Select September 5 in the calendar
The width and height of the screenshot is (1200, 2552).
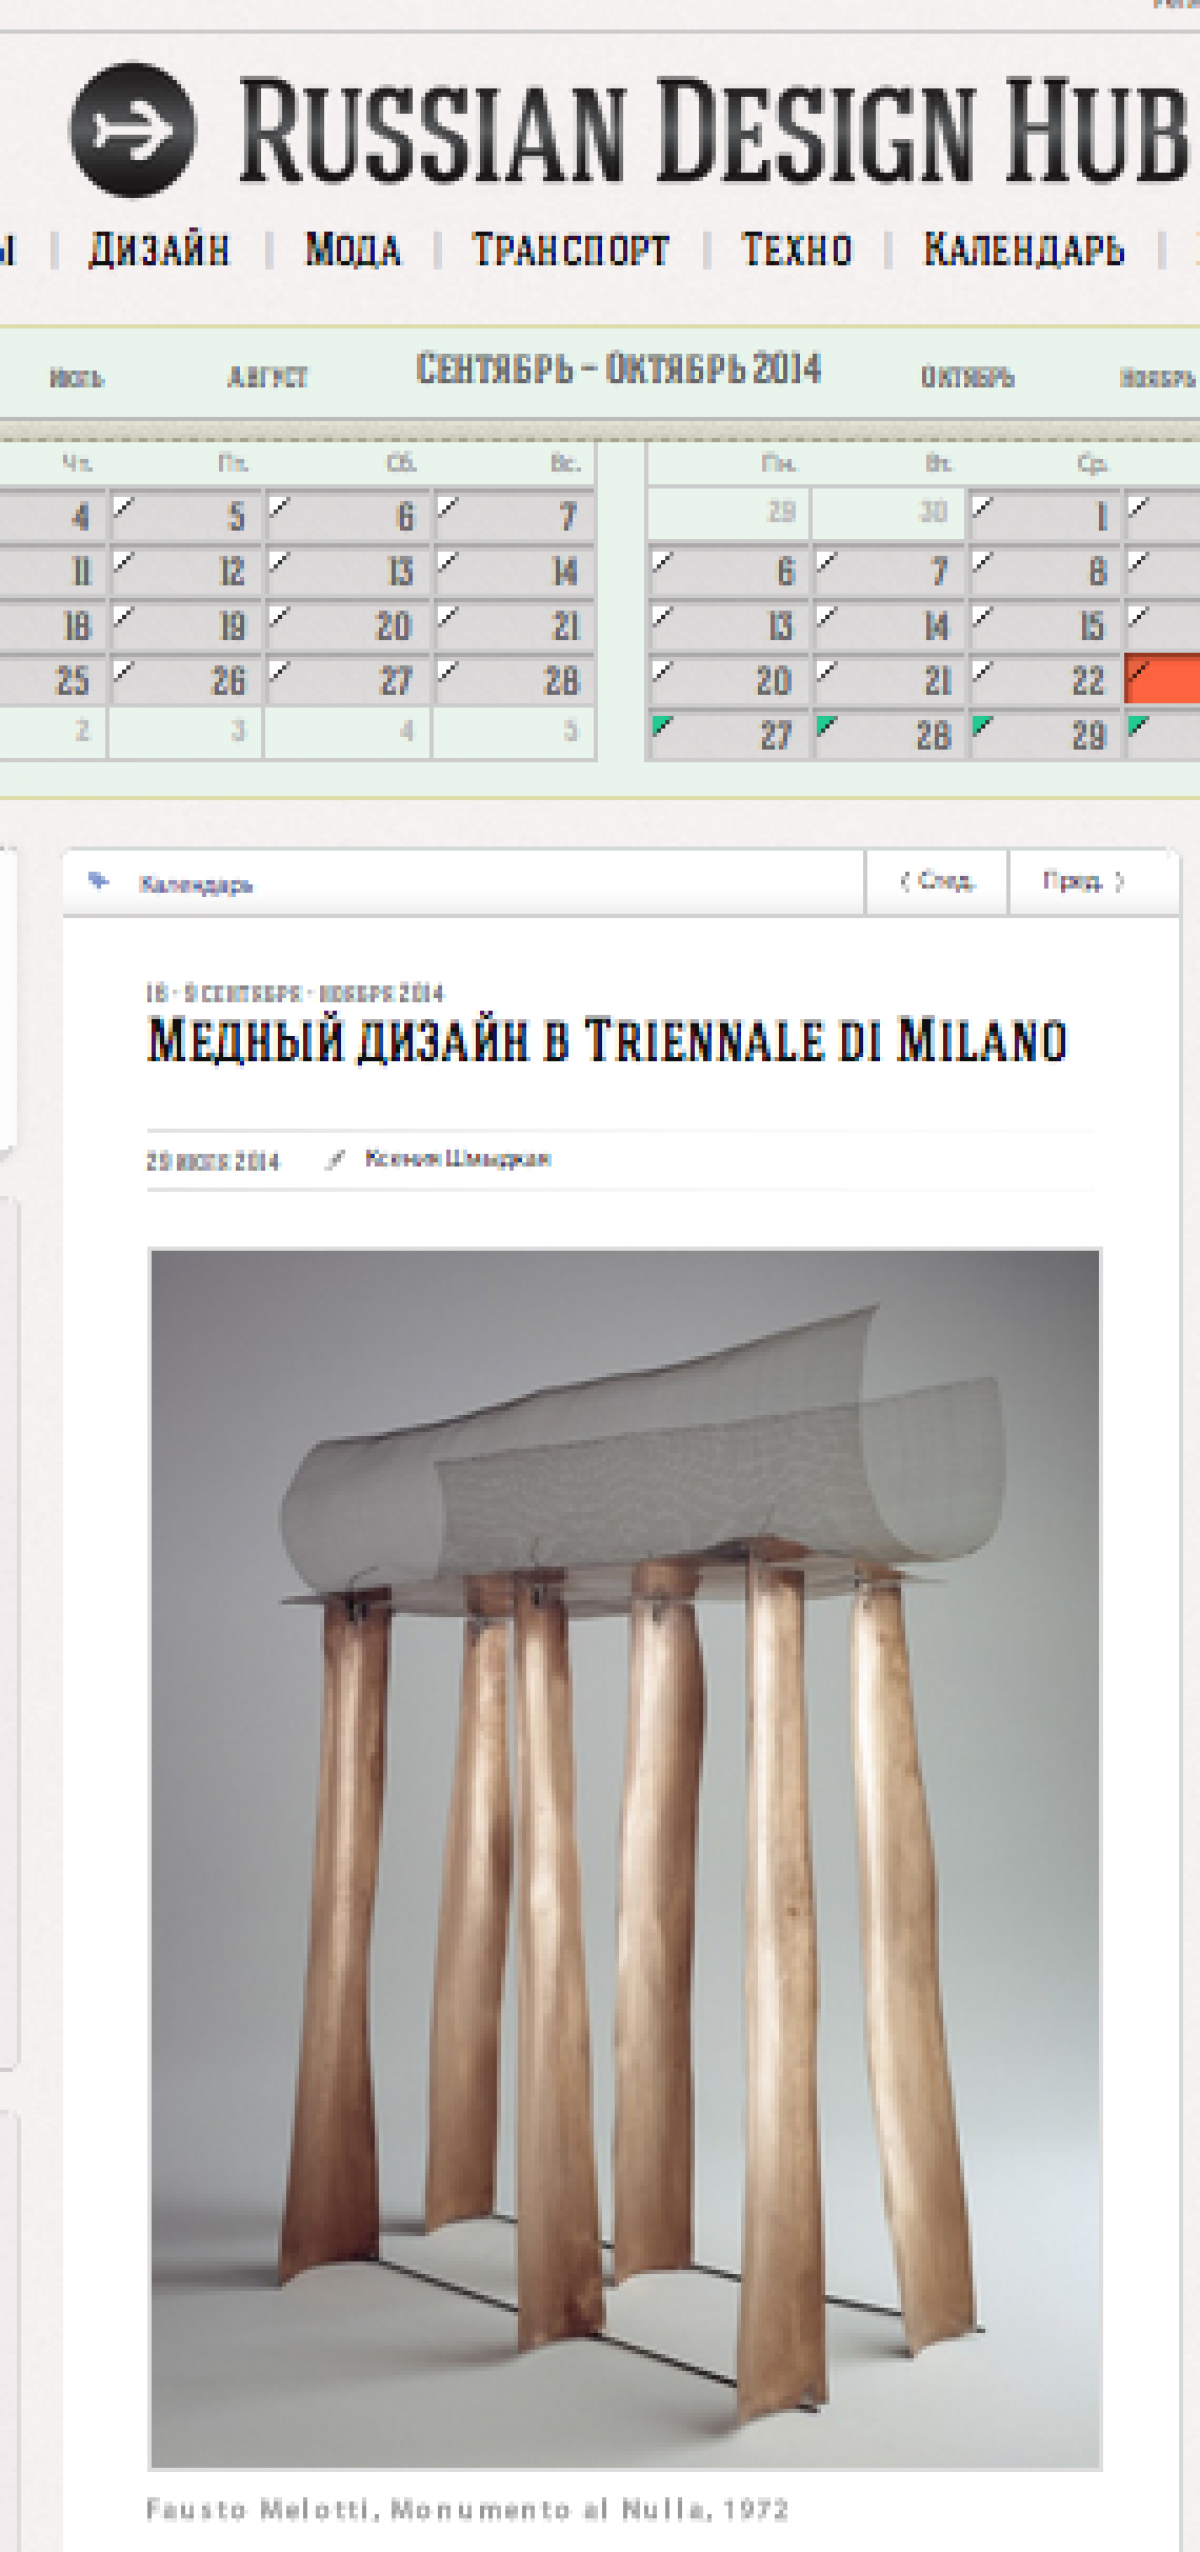[x=186, y=516]
